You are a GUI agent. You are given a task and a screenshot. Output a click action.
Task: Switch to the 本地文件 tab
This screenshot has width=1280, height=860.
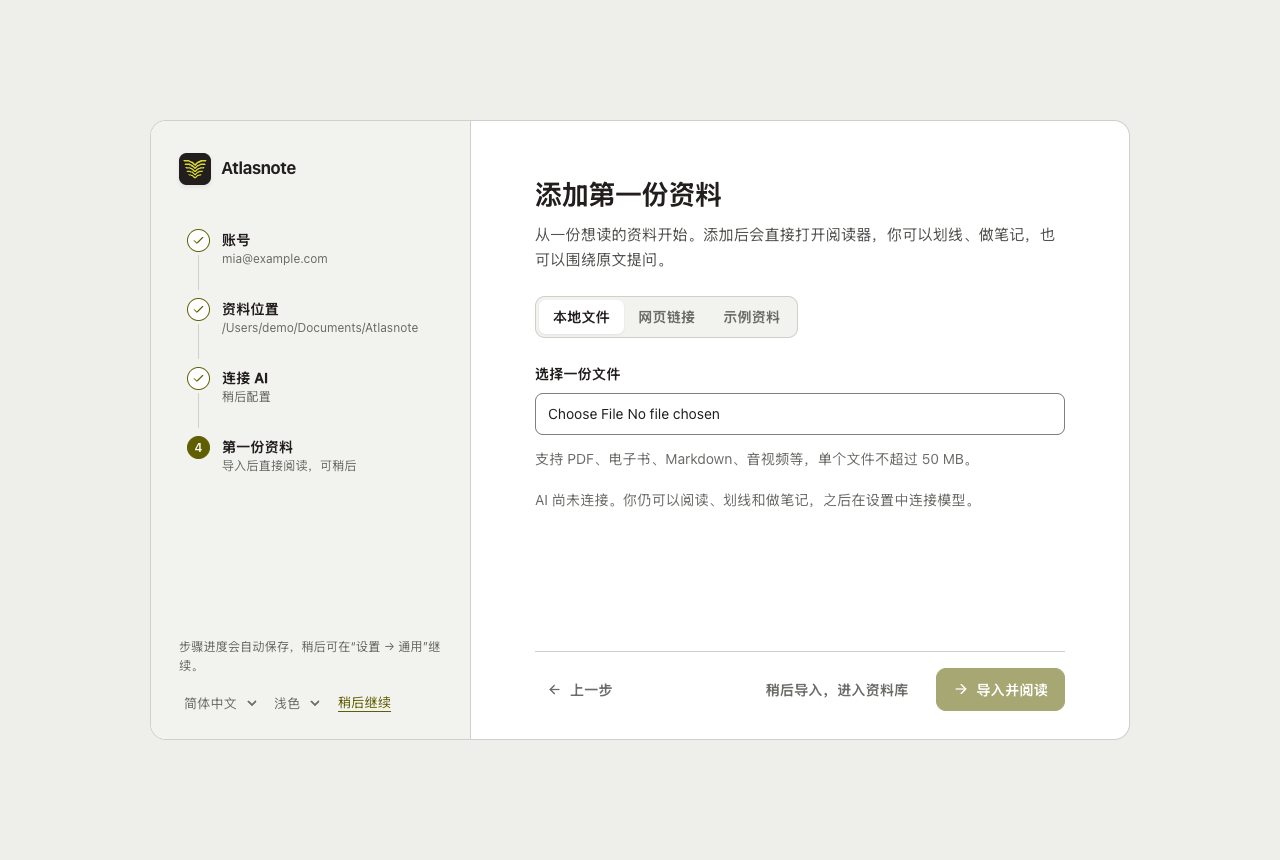point(581,317)
